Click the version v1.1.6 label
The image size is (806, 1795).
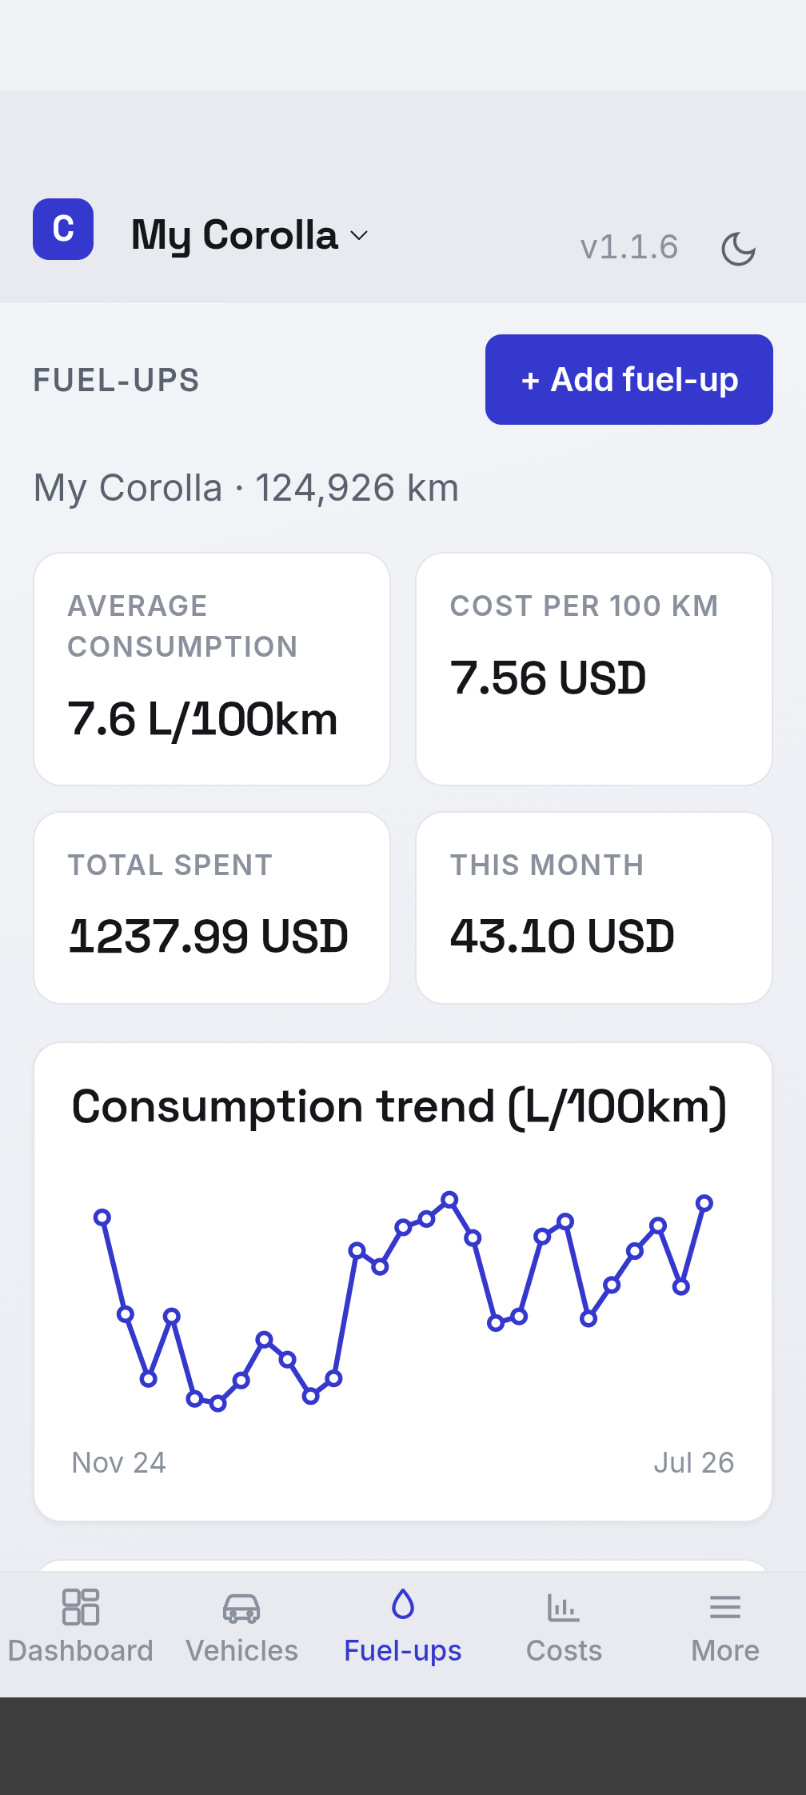point(629,247)
